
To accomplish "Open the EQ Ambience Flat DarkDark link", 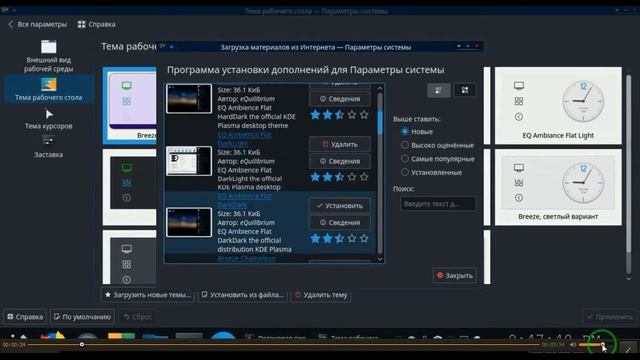I will 244,200.
